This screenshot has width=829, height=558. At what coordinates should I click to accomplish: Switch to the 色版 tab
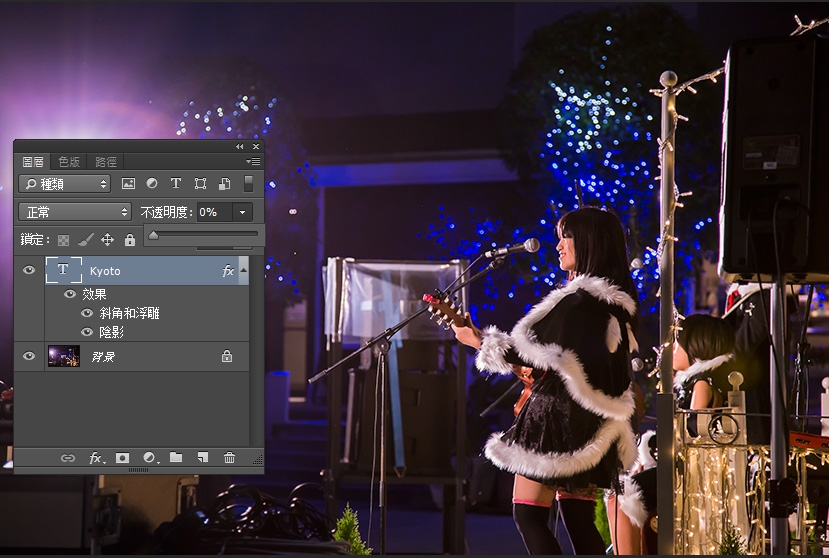point(69,161)
